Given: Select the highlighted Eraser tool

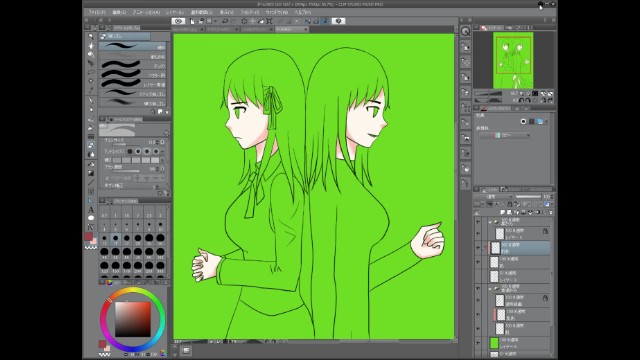Looking at the screenshot, I should point(91,145).
